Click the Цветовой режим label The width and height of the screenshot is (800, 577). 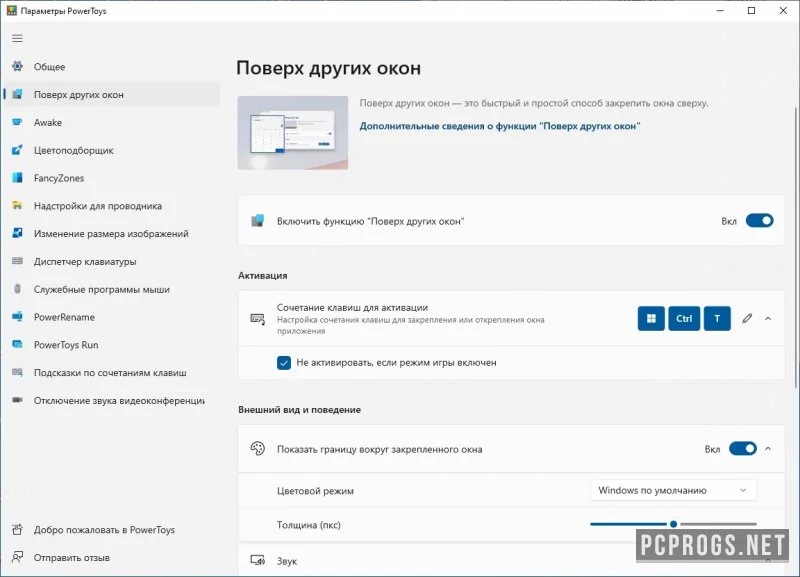coord(315,491)
